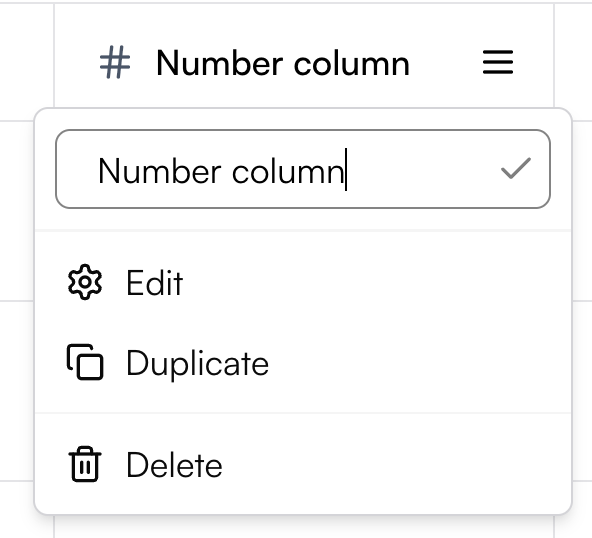Click the word "column" inside the rename field
The height and width of the screenshot is (538, 592).
point(288,171)
